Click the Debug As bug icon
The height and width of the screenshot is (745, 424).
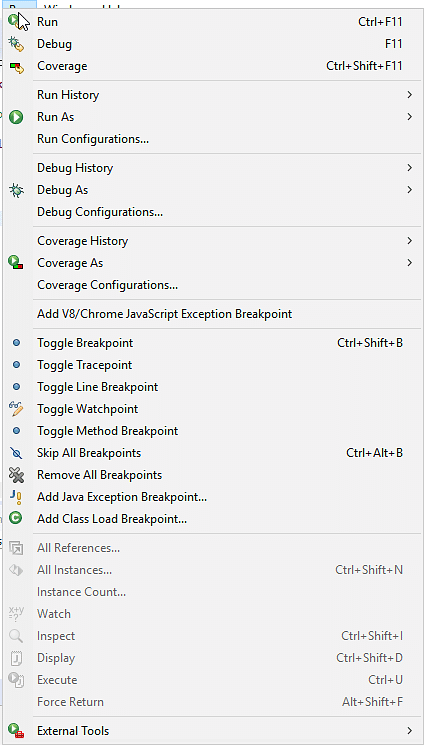[x=16, y=190]
